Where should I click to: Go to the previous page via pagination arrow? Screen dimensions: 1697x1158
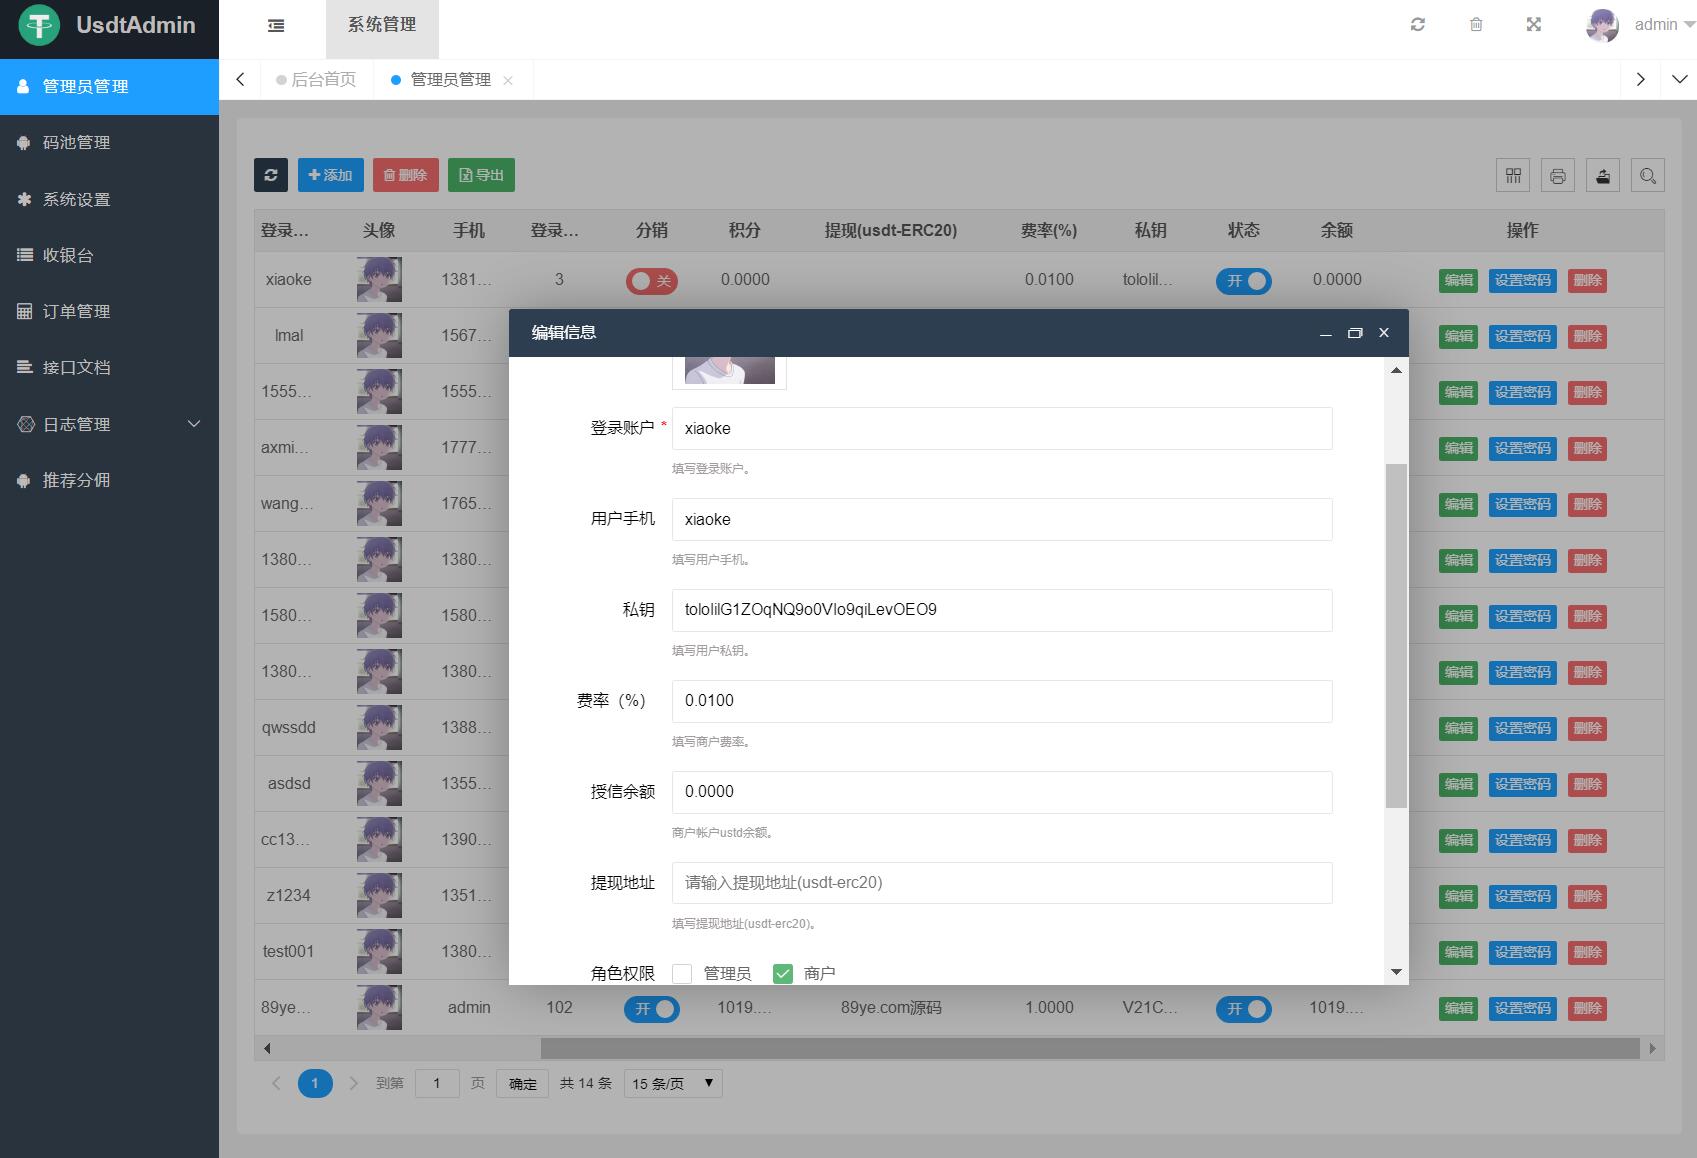point(276,1083)
